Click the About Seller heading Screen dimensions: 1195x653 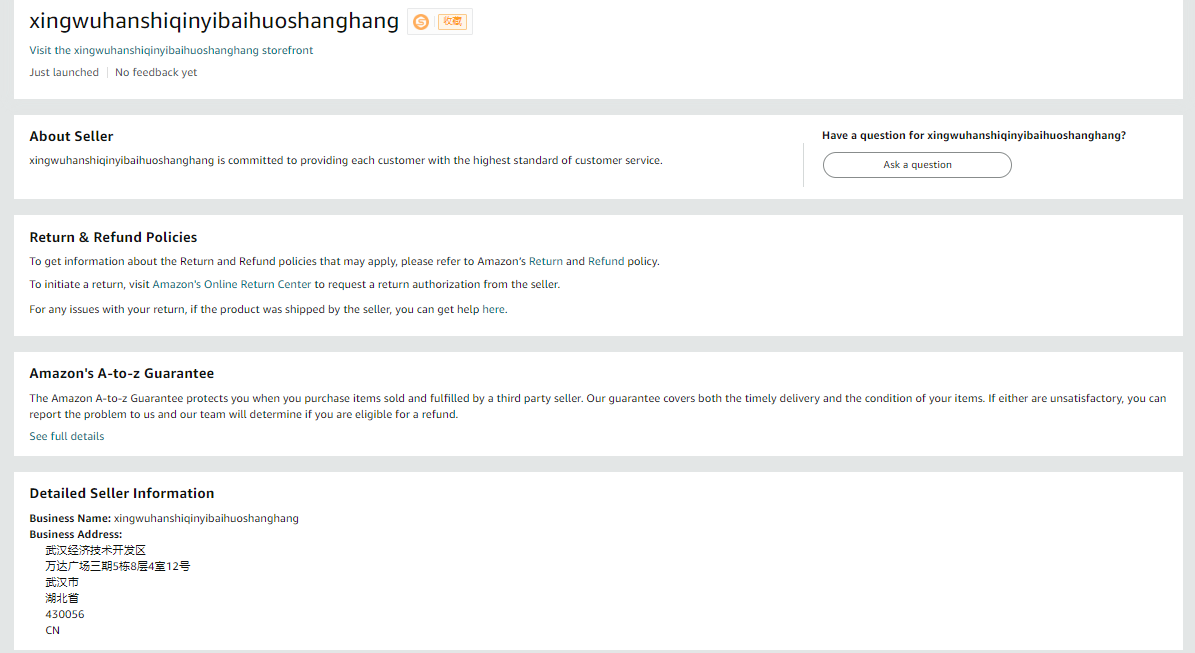tap(71, 136)
